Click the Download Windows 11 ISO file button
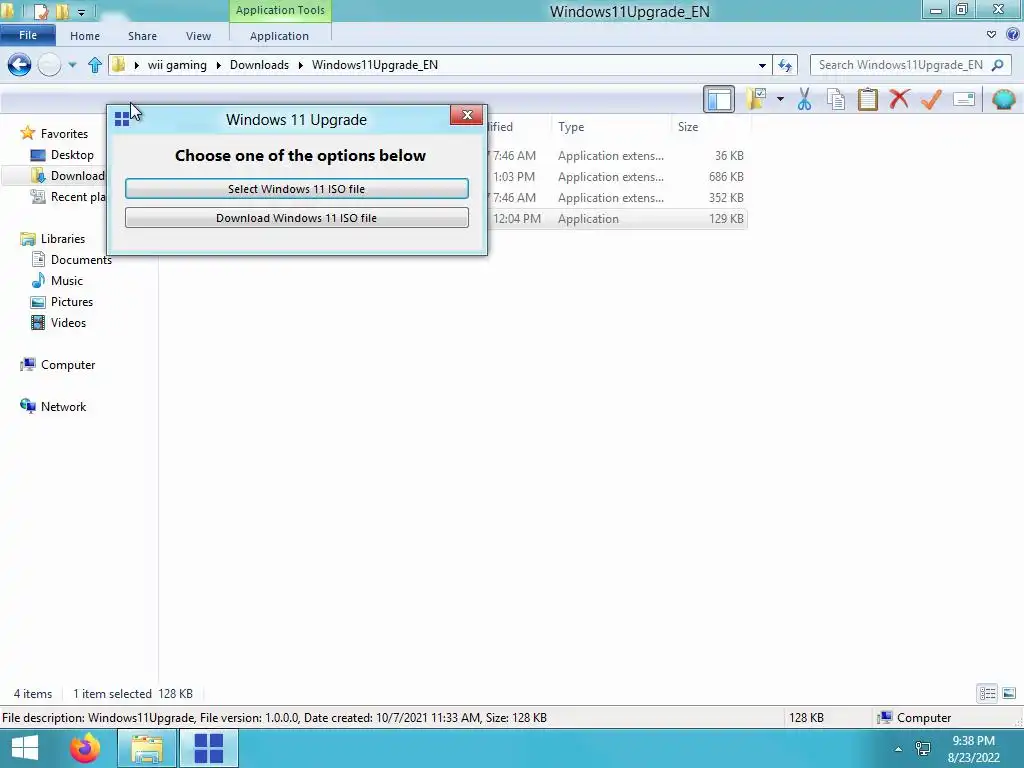Image resolution: width=1024 pixels, height=768 pixels. (296, 218)
